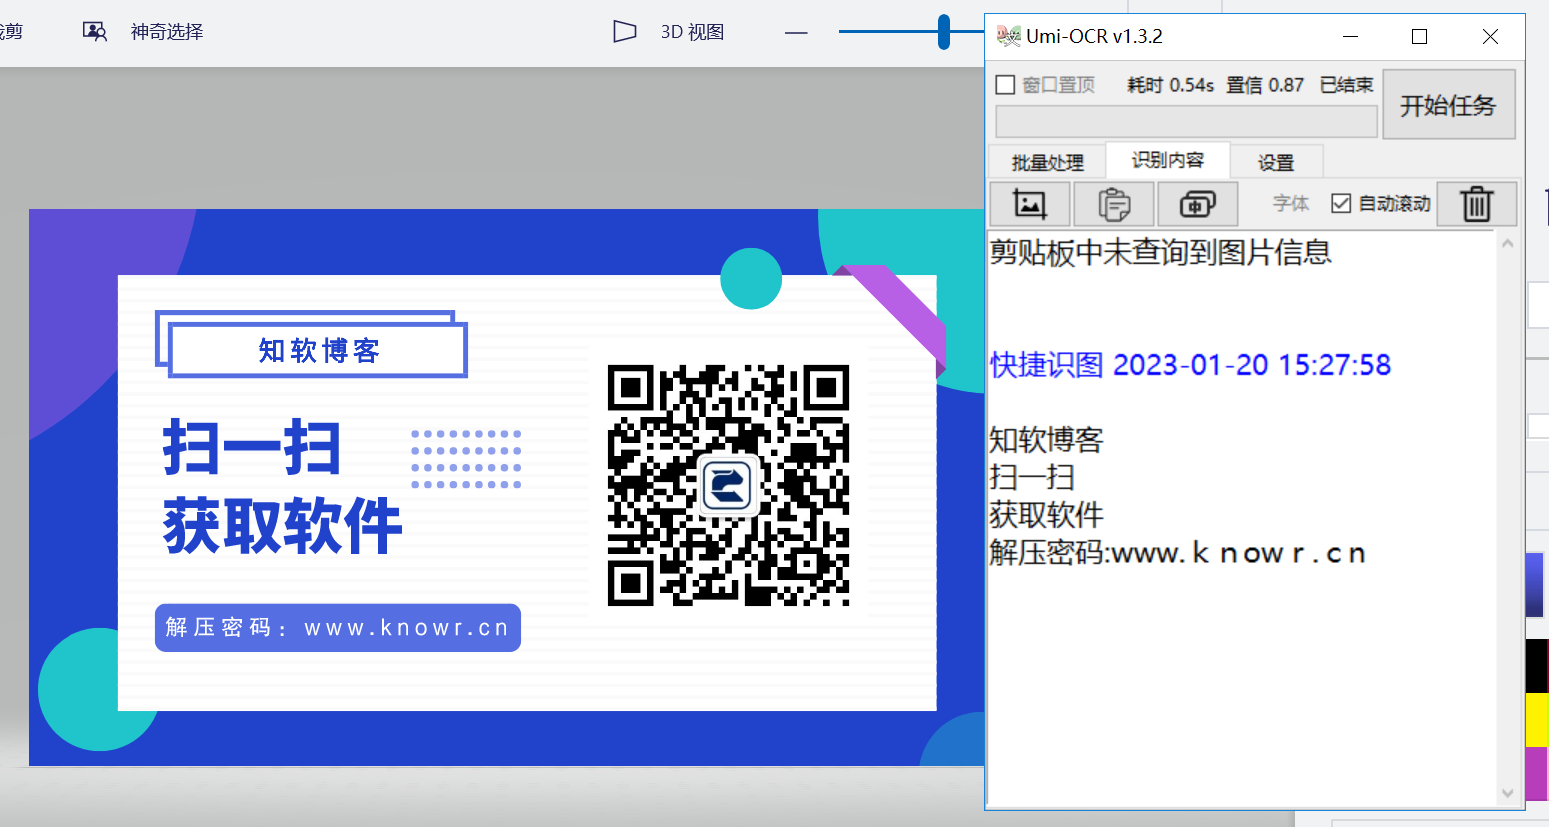Click the zoom slider handle

click(x=944, y=32)
